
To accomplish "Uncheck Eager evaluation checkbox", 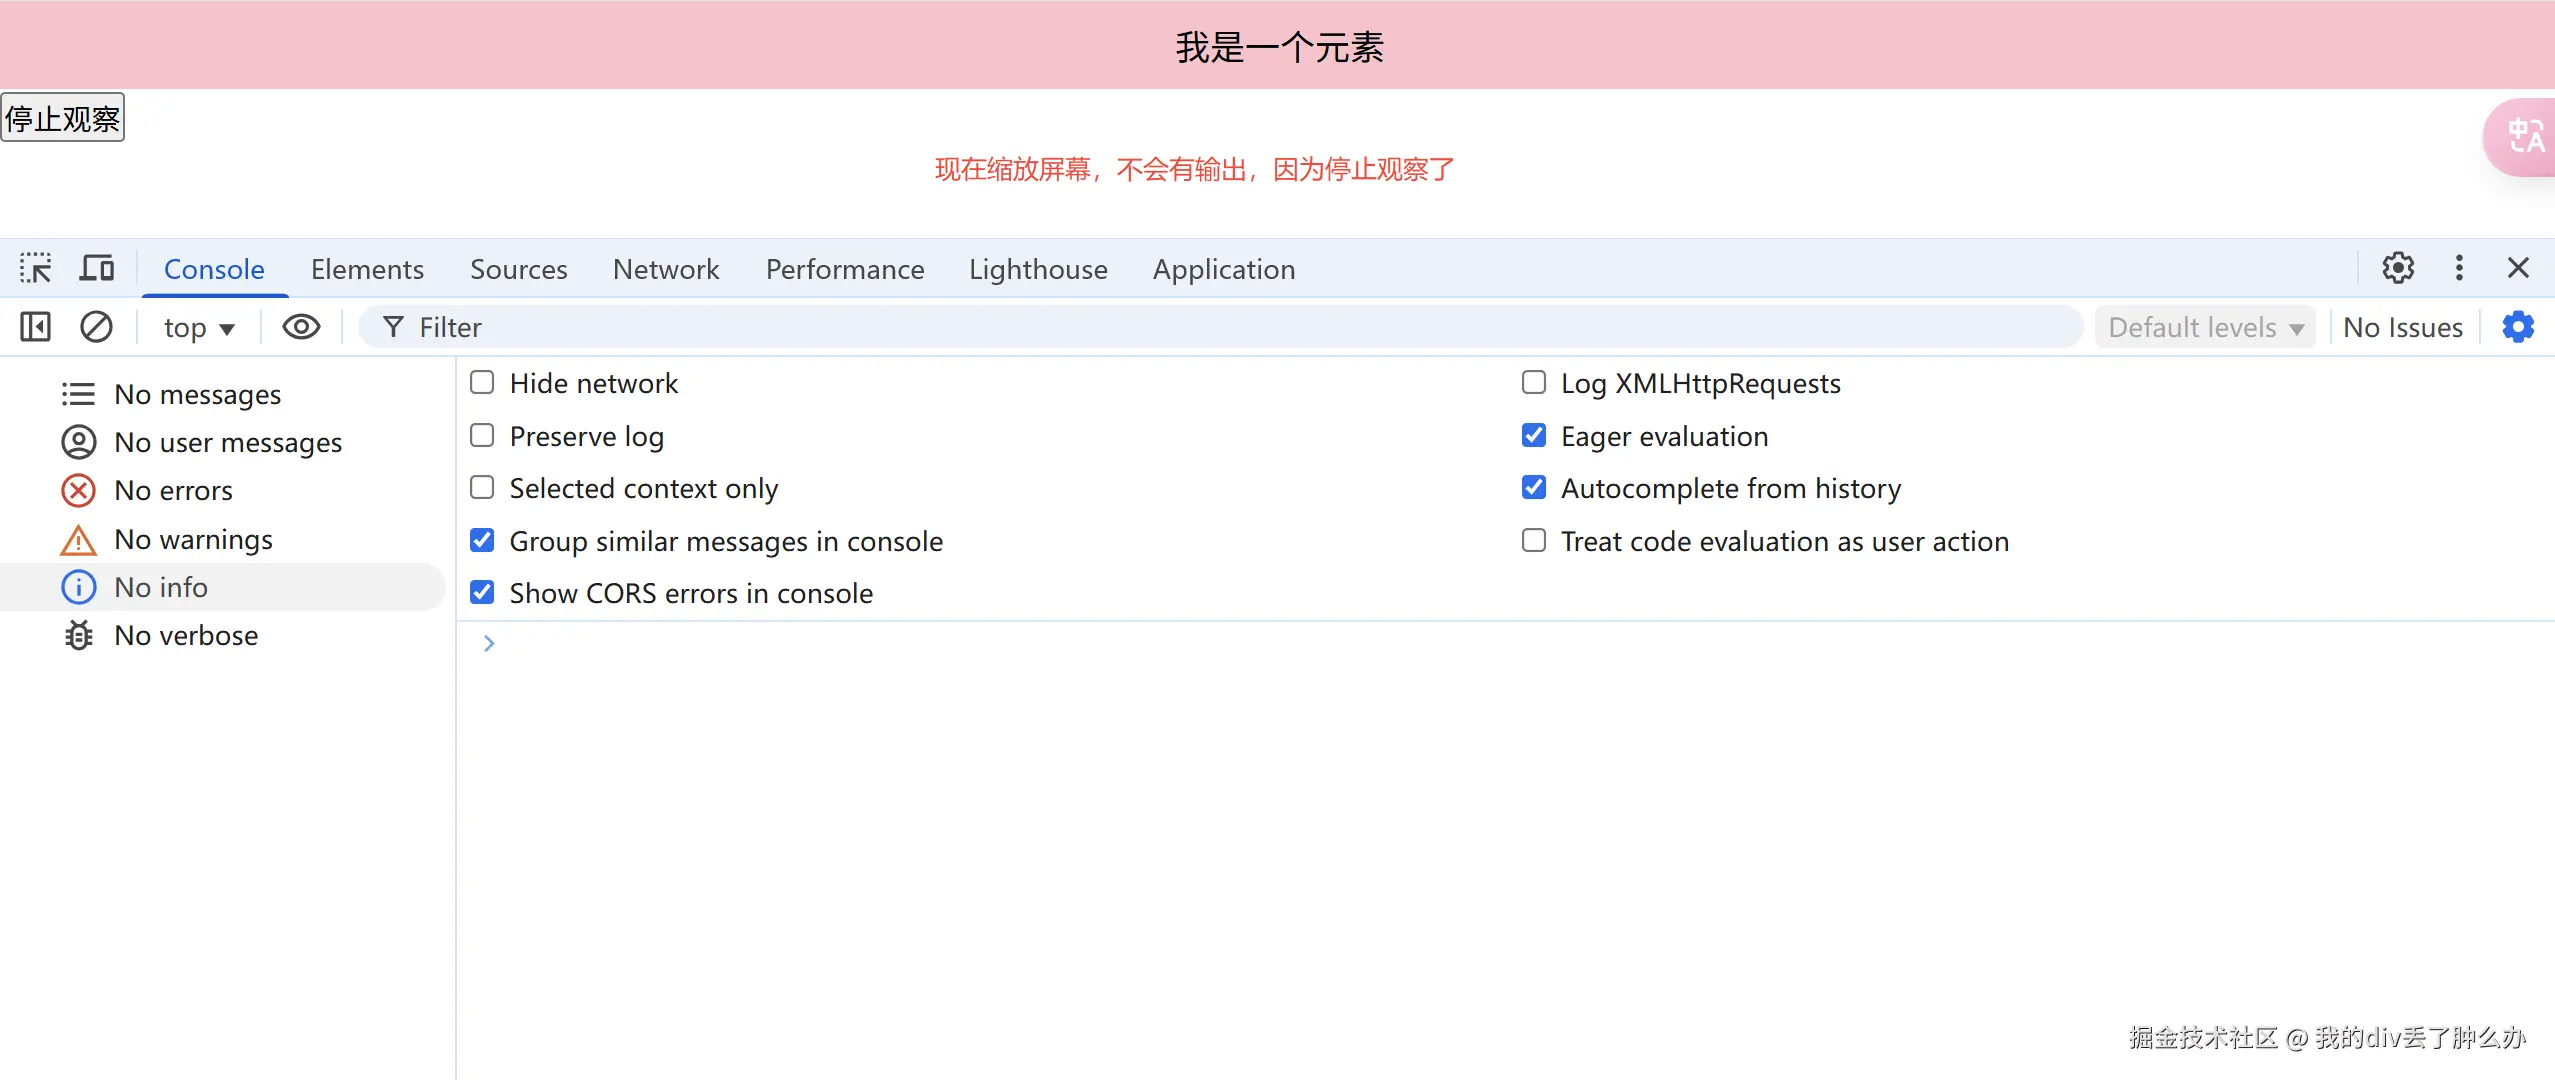I will tap(1533, 436).
